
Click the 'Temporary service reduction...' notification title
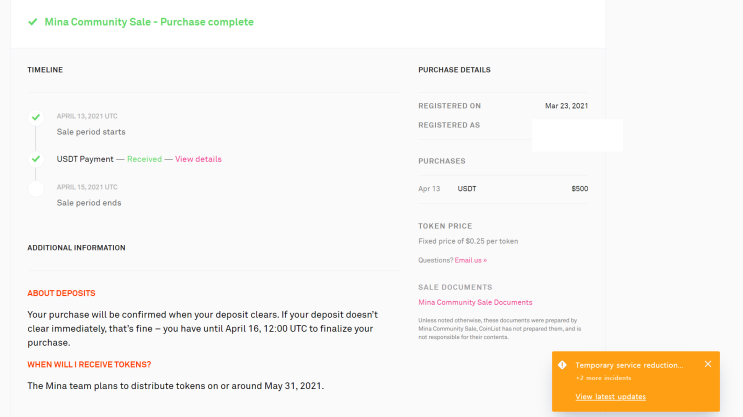[x=629, y=365]
